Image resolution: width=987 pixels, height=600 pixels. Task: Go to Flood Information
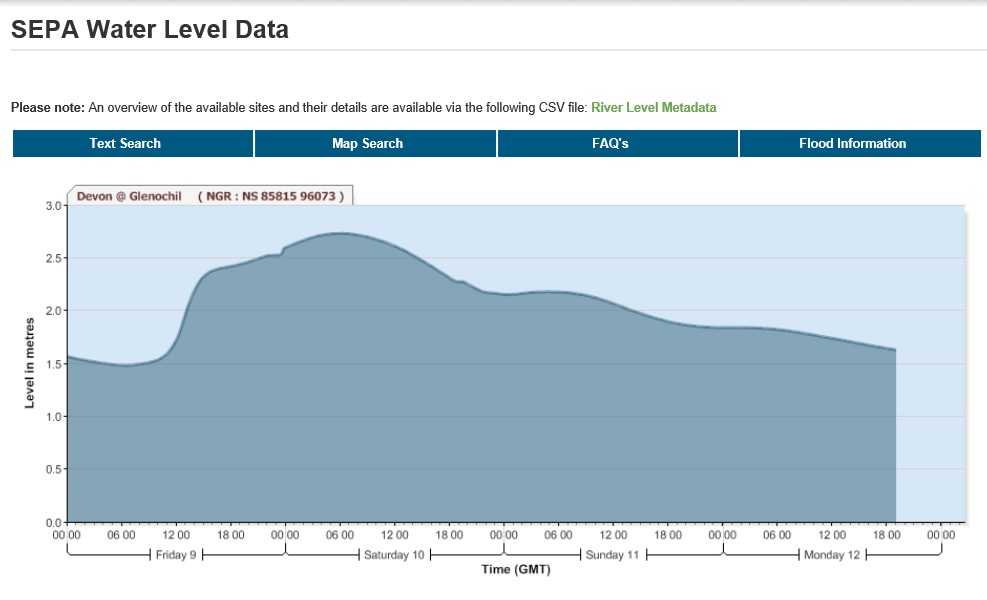(x=852, y=143)
